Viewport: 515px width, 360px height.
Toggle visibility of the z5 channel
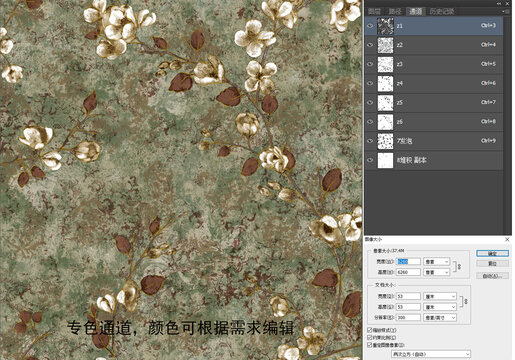(x=370, y=103)
